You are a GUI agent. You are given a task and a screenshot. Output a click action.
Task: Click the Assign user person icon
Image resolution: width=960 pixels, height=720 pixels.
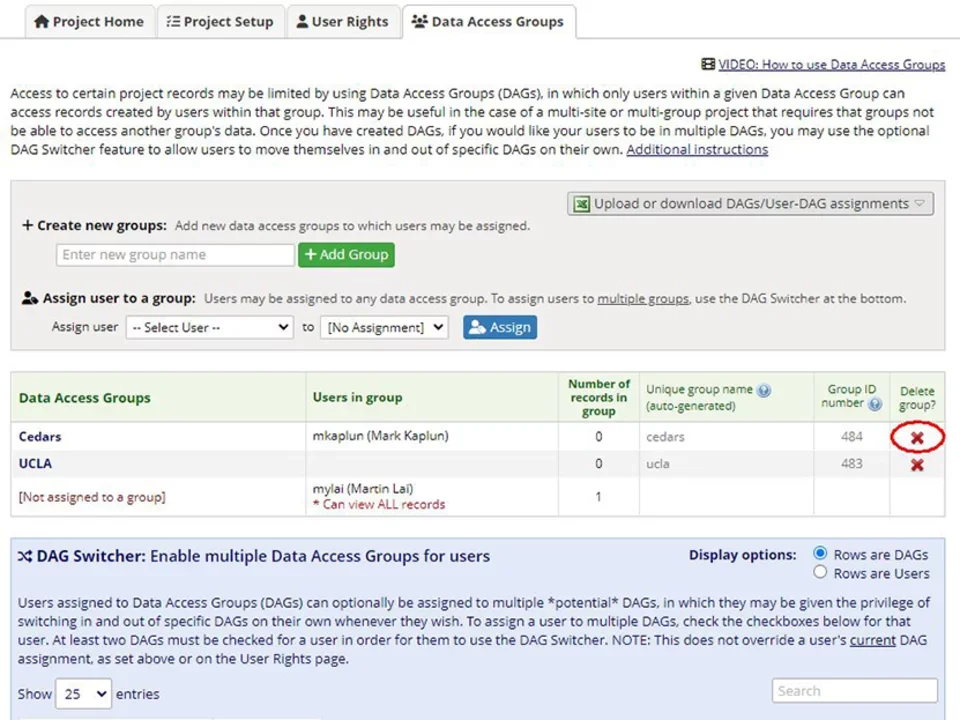[30, 297]
